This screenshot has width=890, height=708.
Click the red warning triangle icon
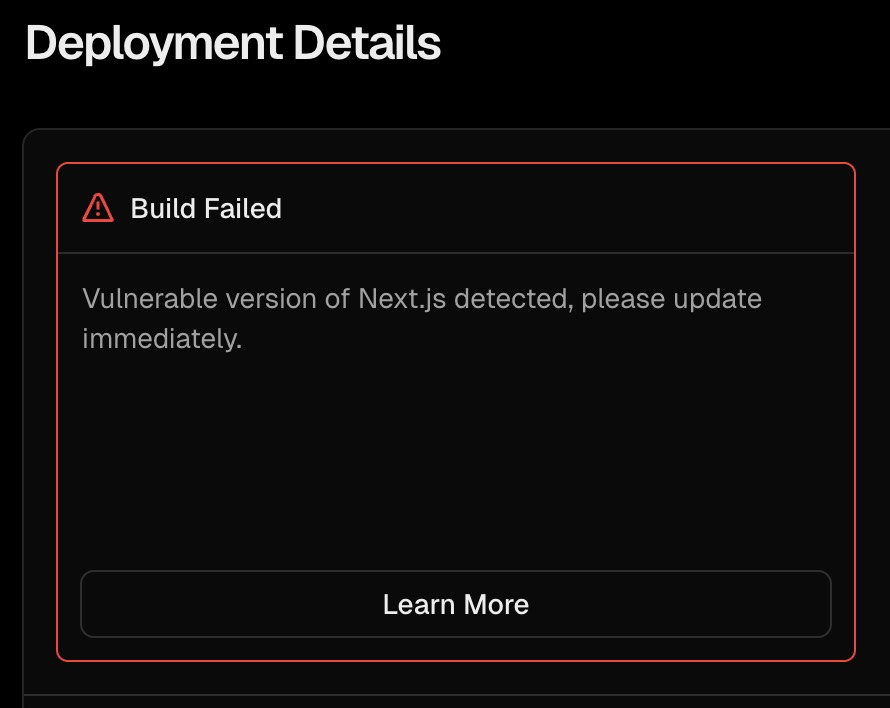98,208
